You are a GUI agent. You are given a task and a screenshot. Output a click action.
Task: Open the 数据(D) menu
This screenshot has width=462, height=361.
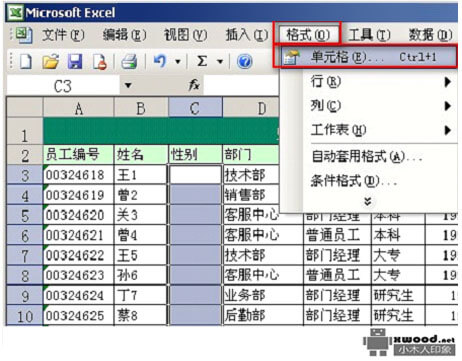click(x=431, y=35)
